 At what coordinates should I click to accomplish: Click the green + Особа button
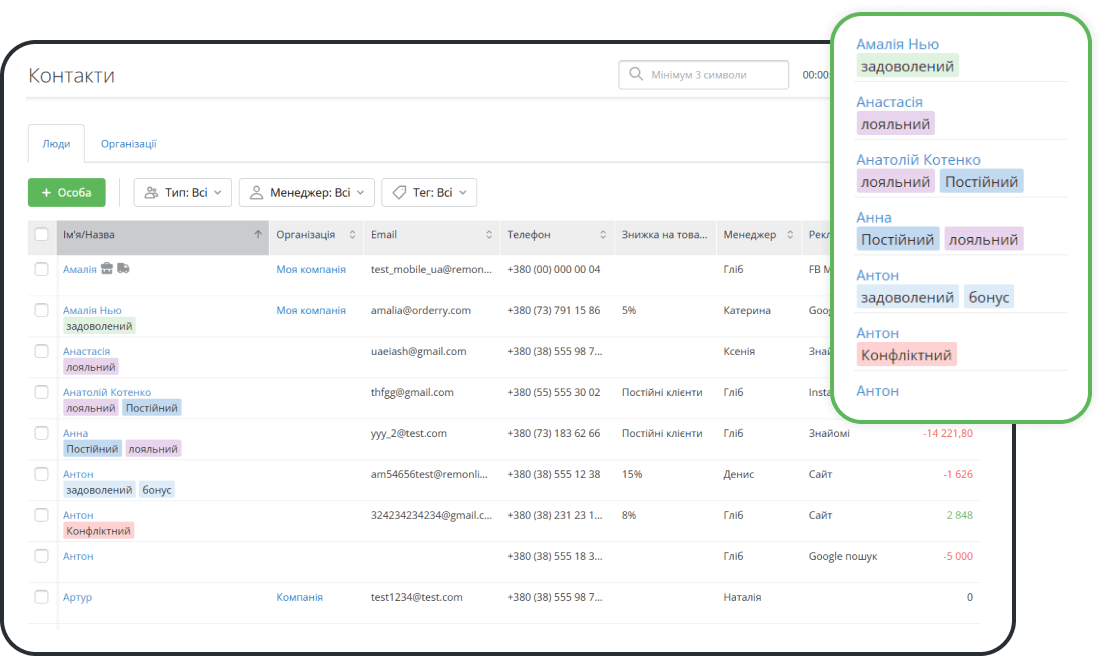67,193
